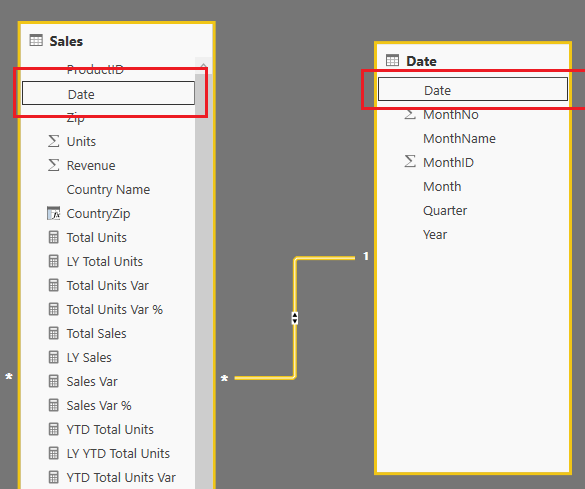Select the Month field in Date table
The width and height of the screenshot is (585, 489).
442,186
